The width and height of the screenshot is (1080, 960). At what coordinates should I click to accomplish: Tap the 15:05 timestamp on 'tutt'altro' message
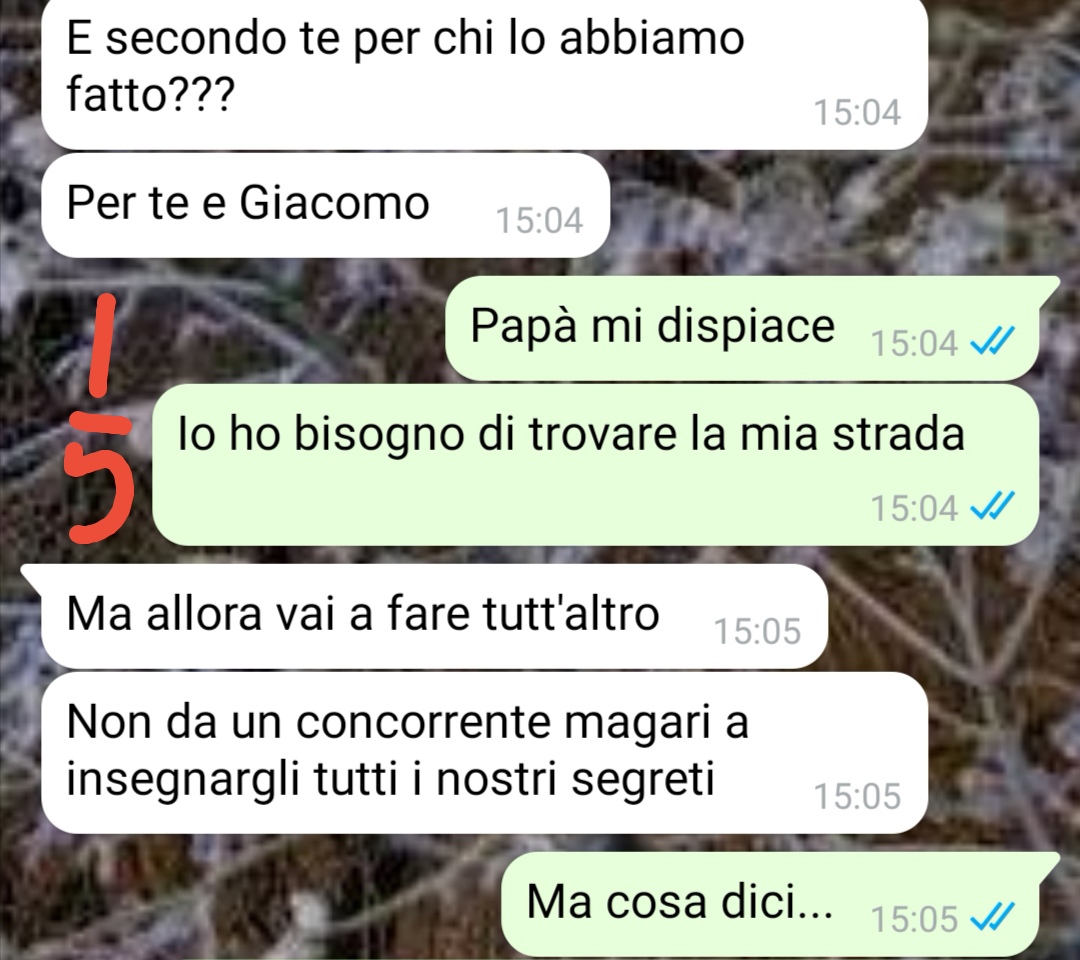coord(757,631)
